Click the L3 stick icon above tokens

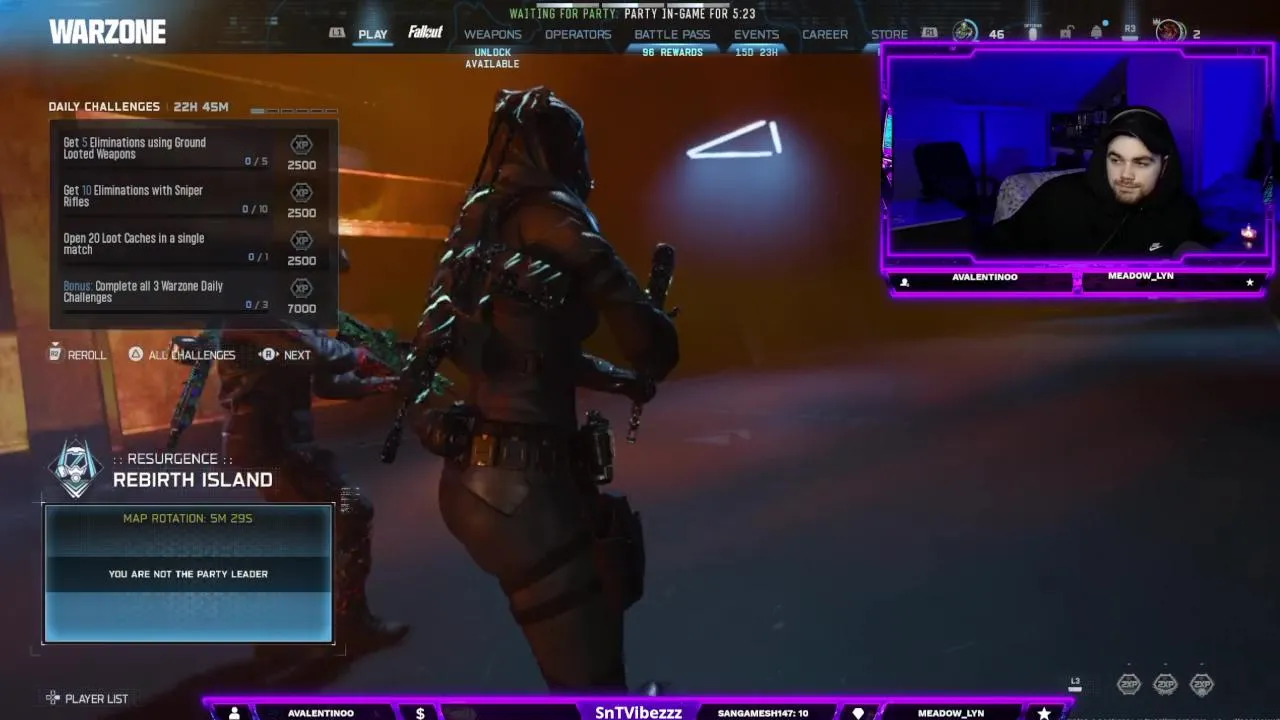1075,684
